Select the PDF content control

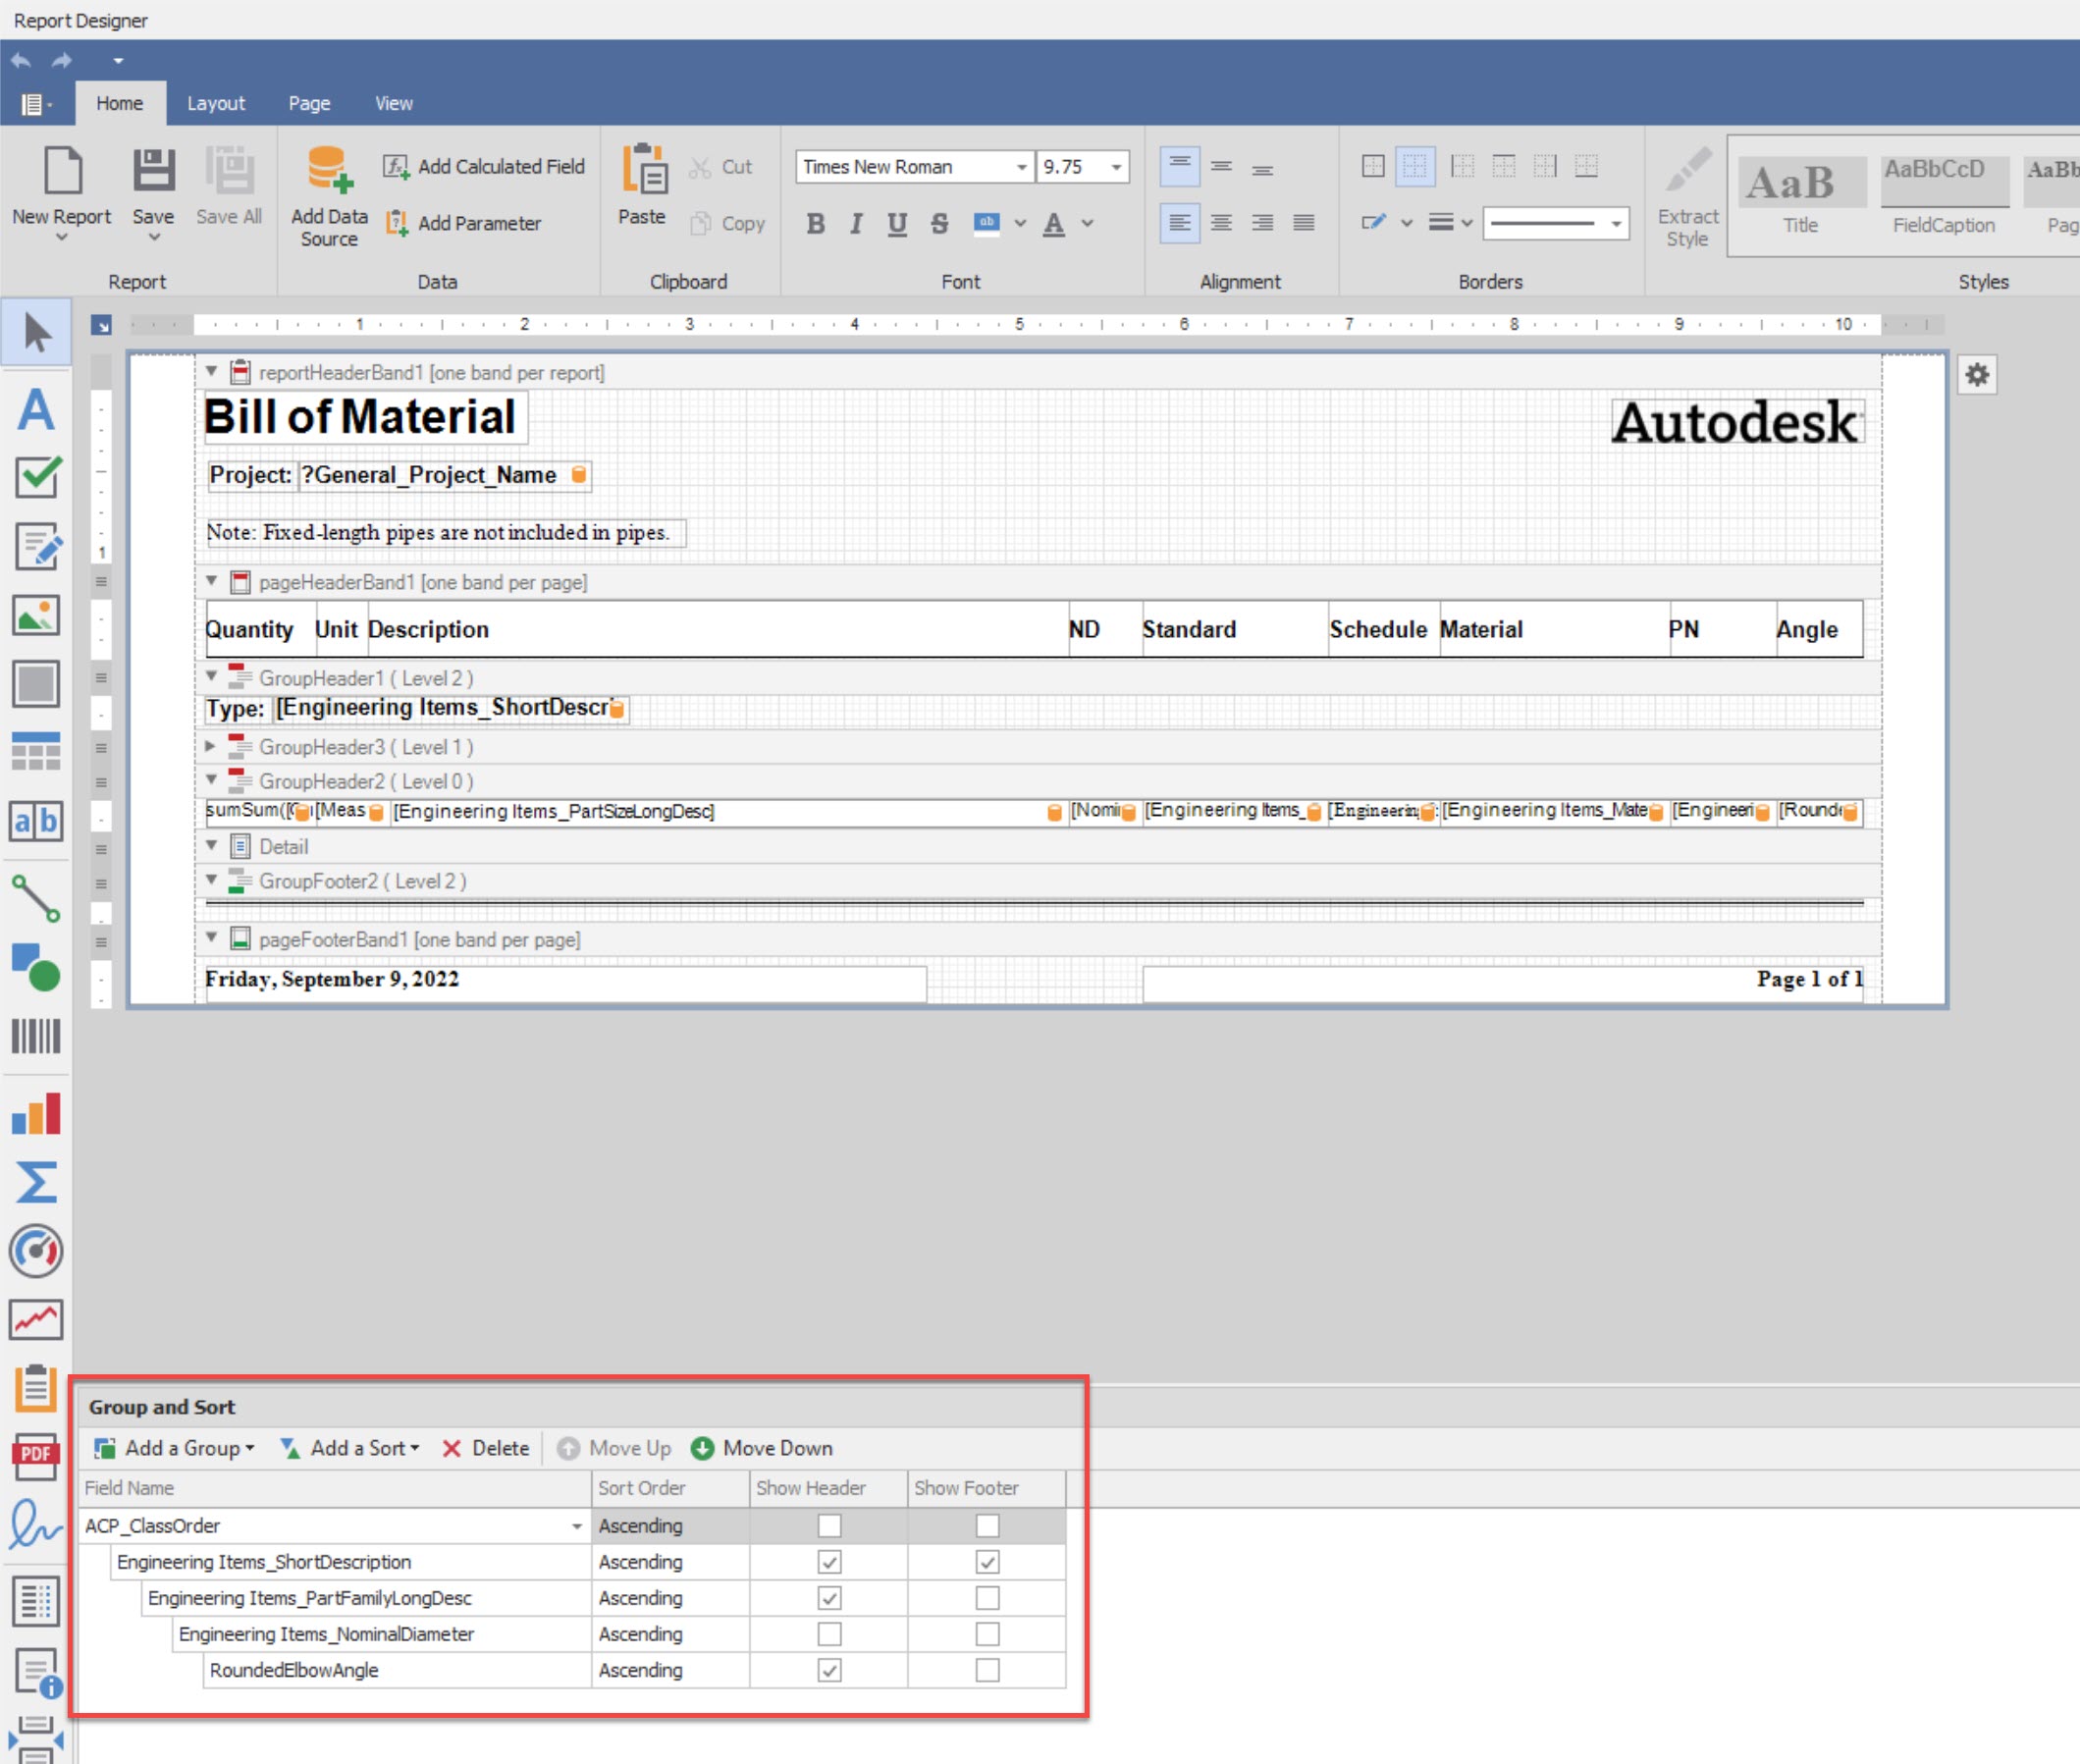coord(37,1455)
